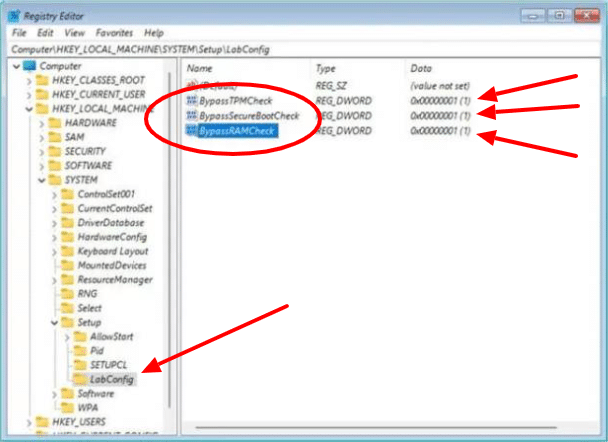Click the tree pane vertical scrollbar

point(170,240)
